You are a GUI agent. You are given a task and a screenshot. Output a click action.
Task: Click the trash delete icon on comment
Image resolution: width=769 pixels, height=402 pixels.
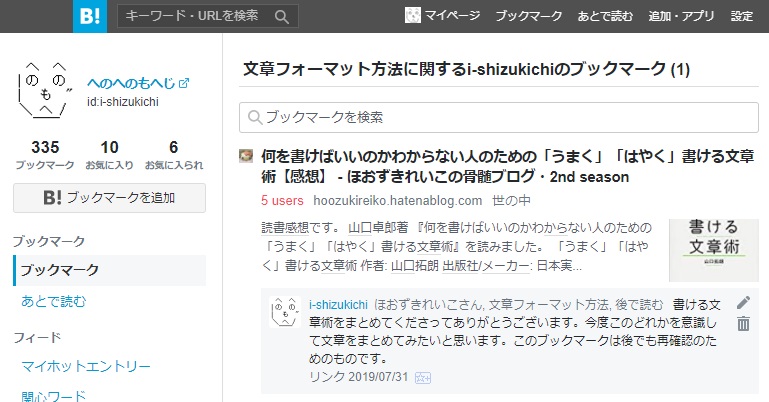(x=743, y=324)
